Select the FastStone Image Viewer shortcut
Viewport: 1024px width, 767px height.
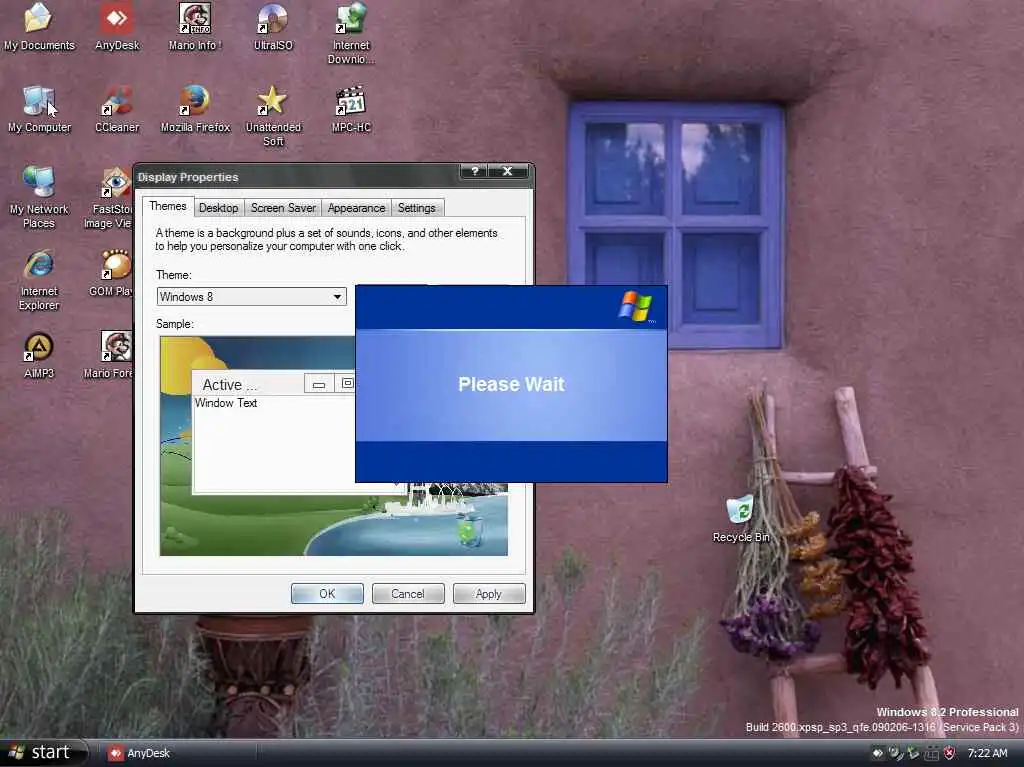[108, 197]
